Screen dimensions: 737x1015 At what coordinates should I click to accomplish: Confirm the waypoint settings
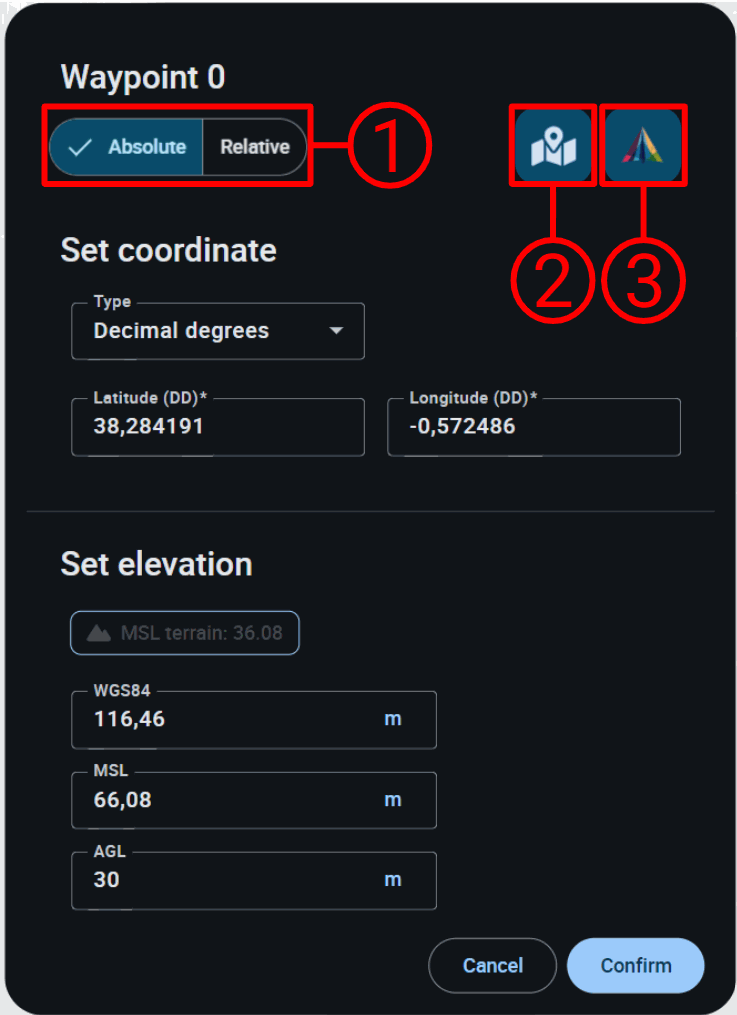coord(635,965)
